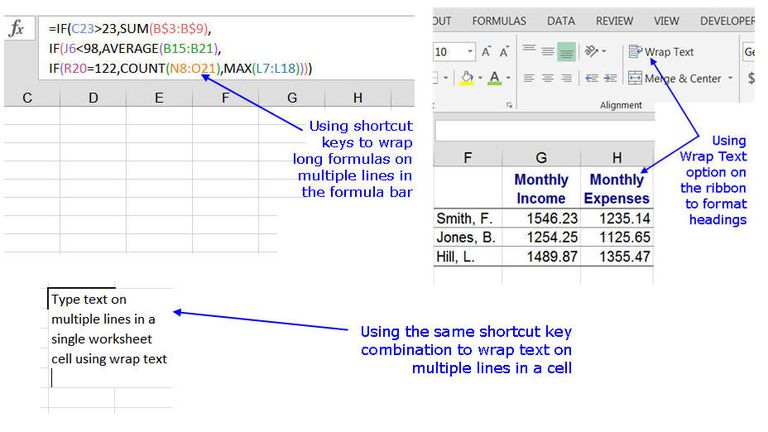This screenshot has height=432, width=768.
Task: Click the yellow Fill Color bucket
Action: pos(467,78)
